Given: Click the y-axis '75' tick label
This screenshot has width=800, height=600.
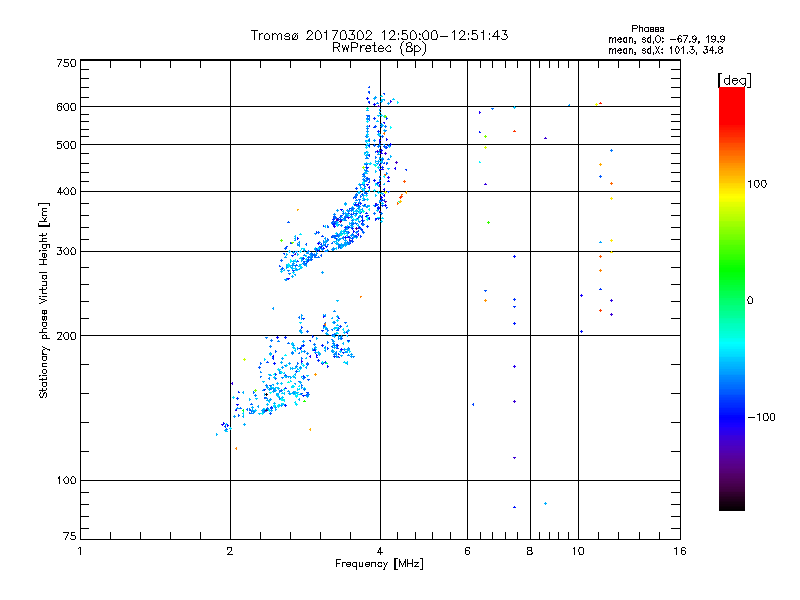Looking at the screenshot, I should (x=70, y=536).
